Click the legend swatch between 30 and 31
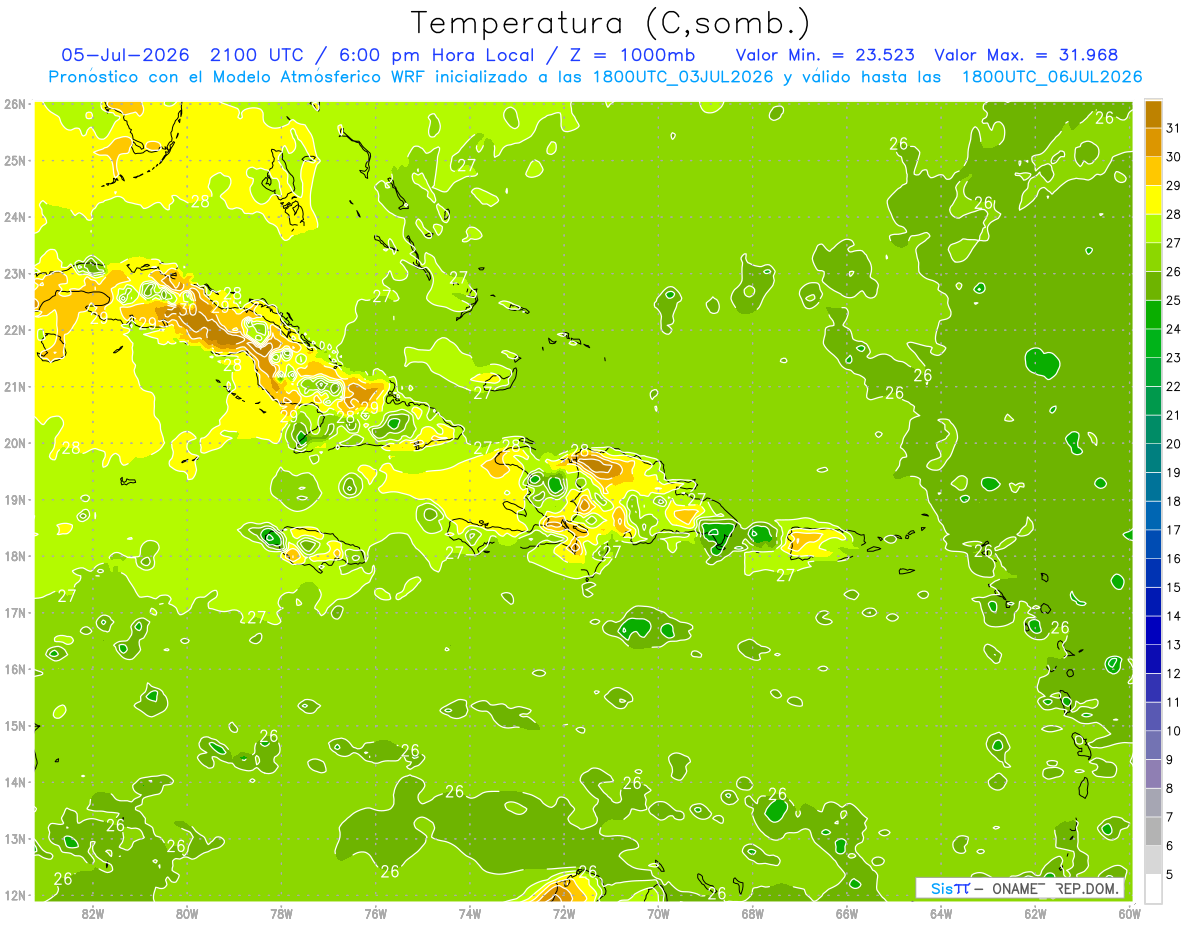The height and width of the screenshot is (927, 1200). point(1153,142)
